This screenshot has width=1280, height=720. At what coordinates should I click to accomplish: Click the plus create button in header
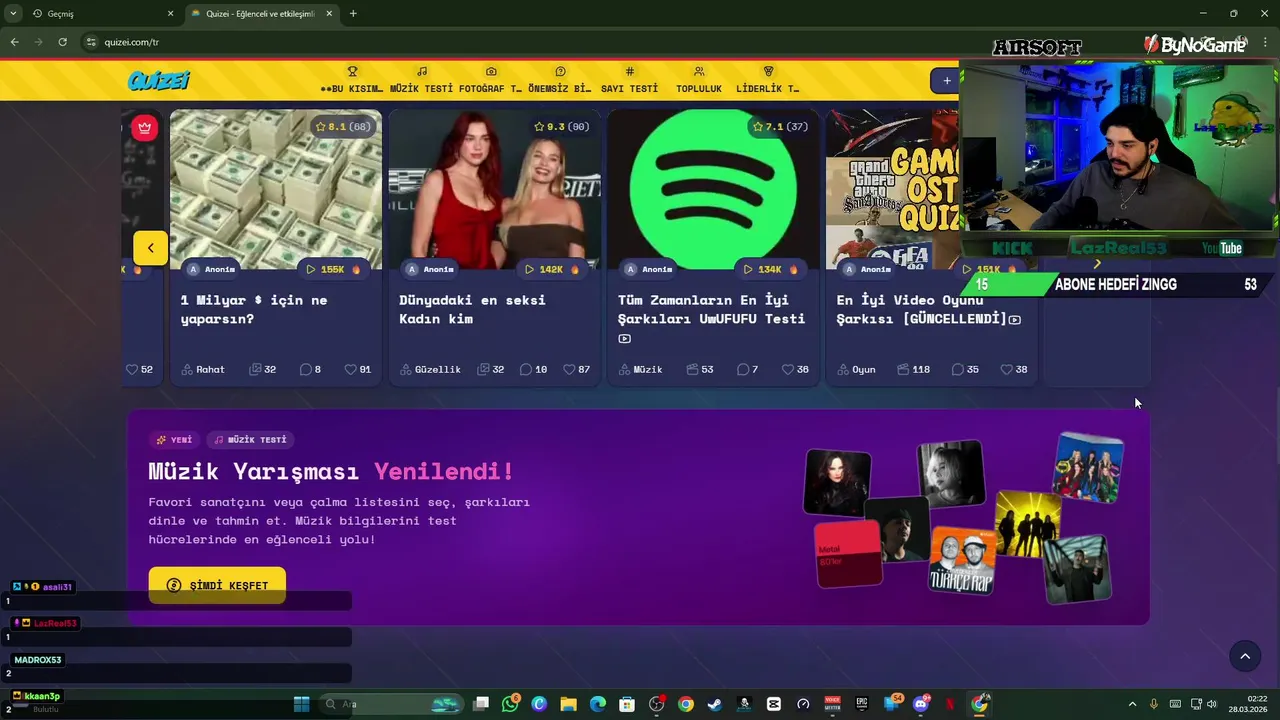pos(946,81)
